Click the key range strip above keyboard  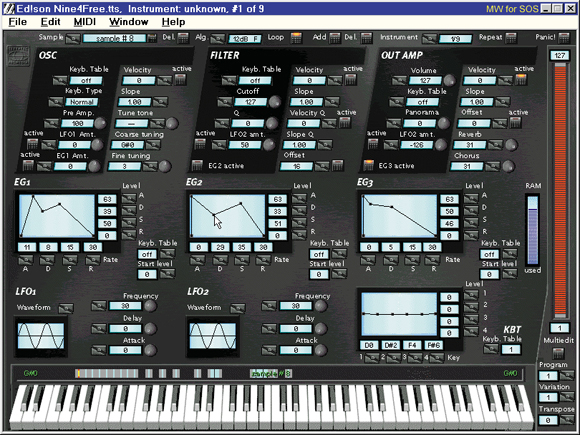(267, 374)
